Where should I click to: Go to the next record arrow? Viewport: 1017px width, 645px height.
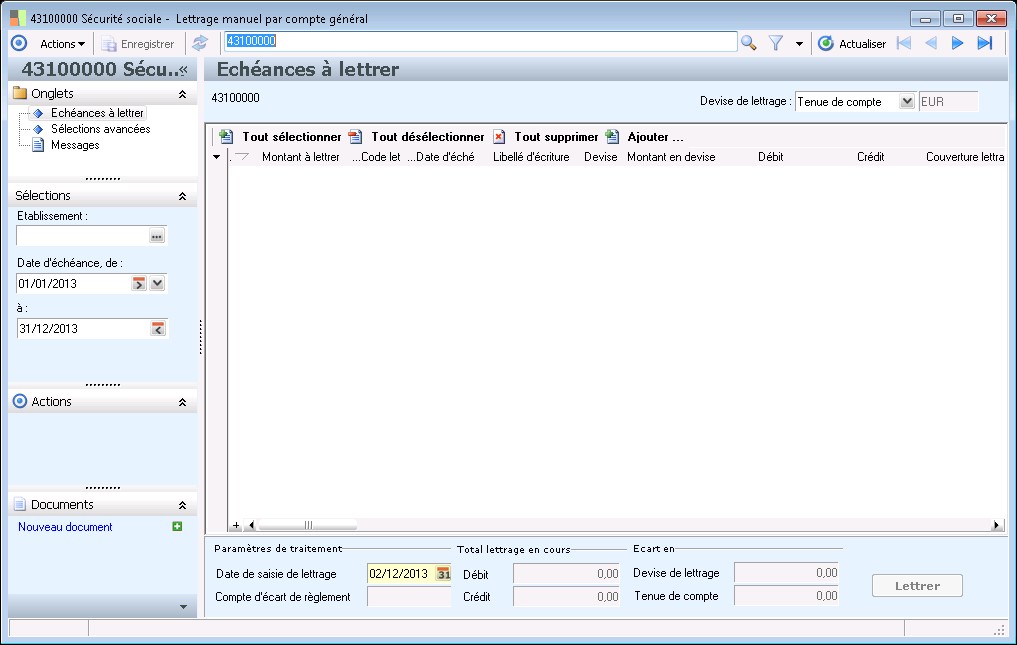tap(957, 43)
